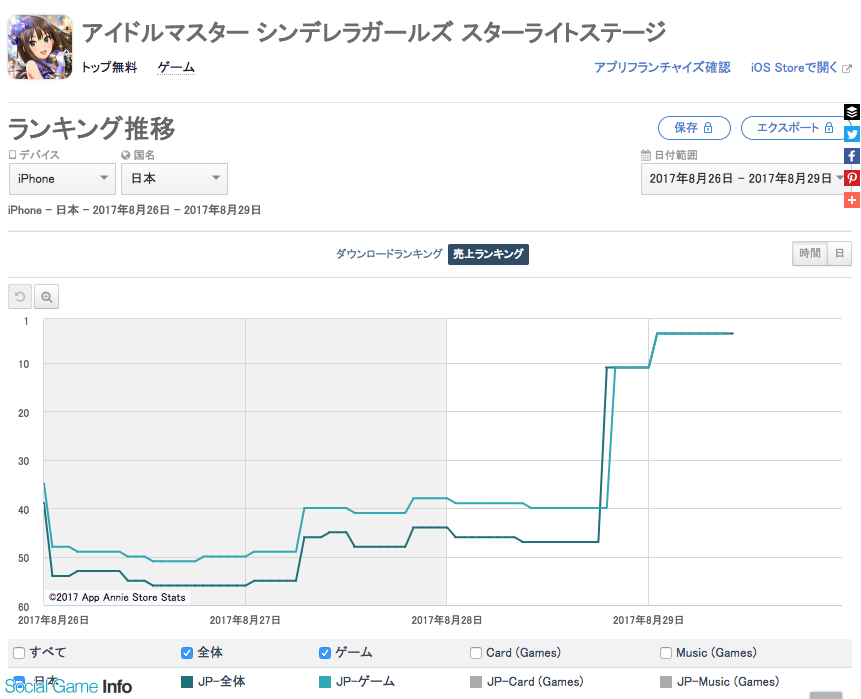Click the 保存 button
The height and width of the screenshot is (699, 861).
(x=694, y=128)
